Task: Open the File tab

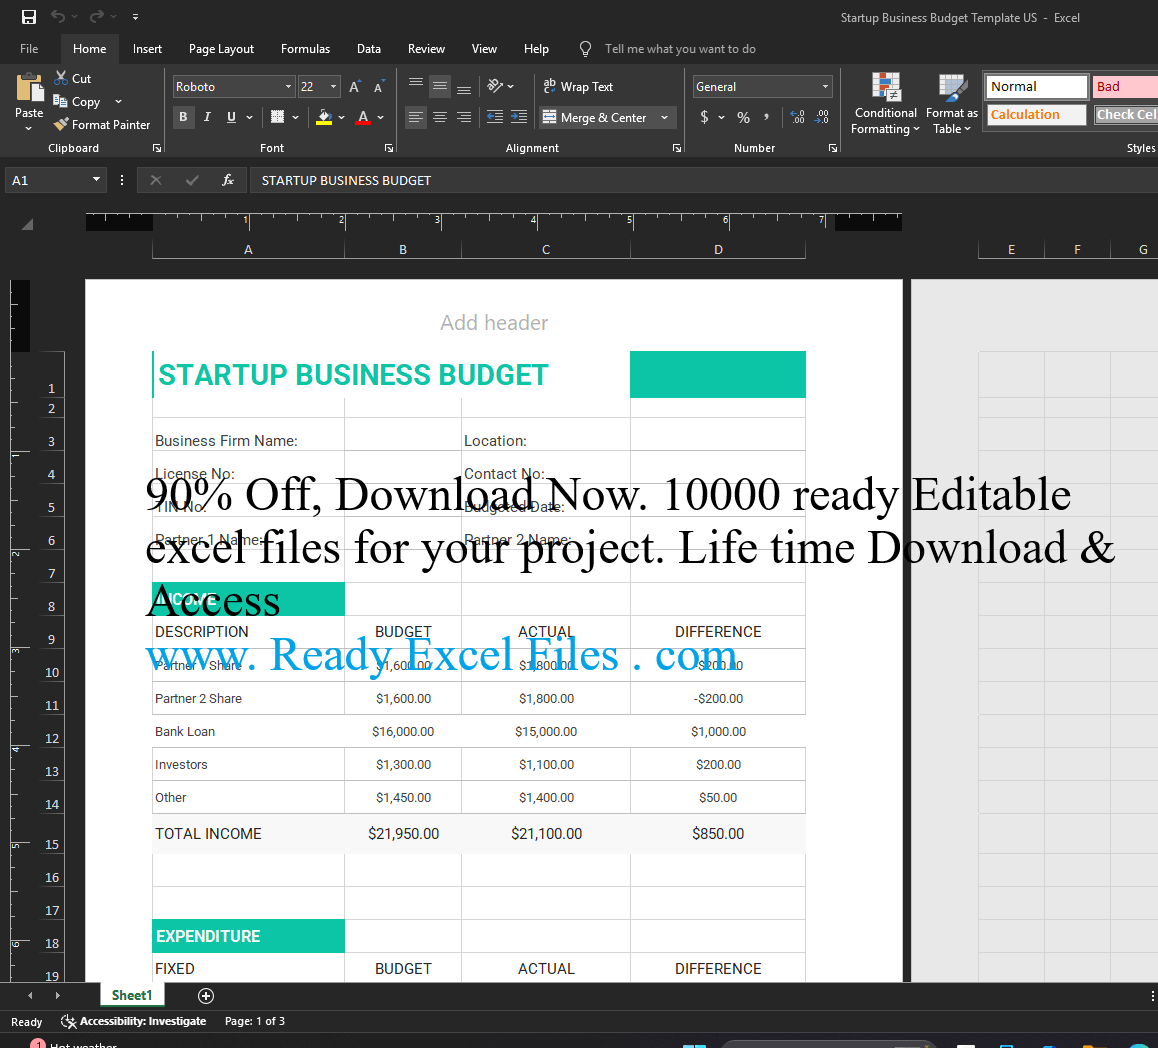Action: (x=30, y=49)
